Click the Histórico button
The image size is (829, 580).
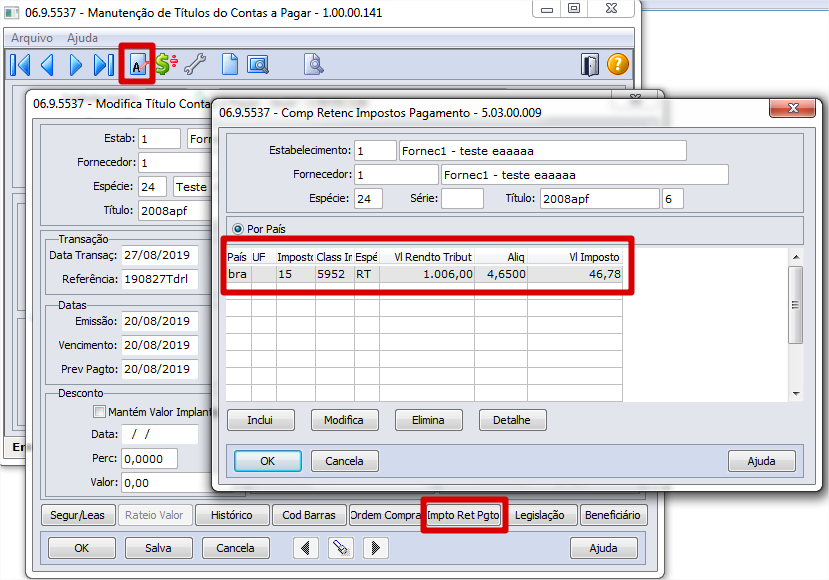pyautogui.click(x=232, y=515)
